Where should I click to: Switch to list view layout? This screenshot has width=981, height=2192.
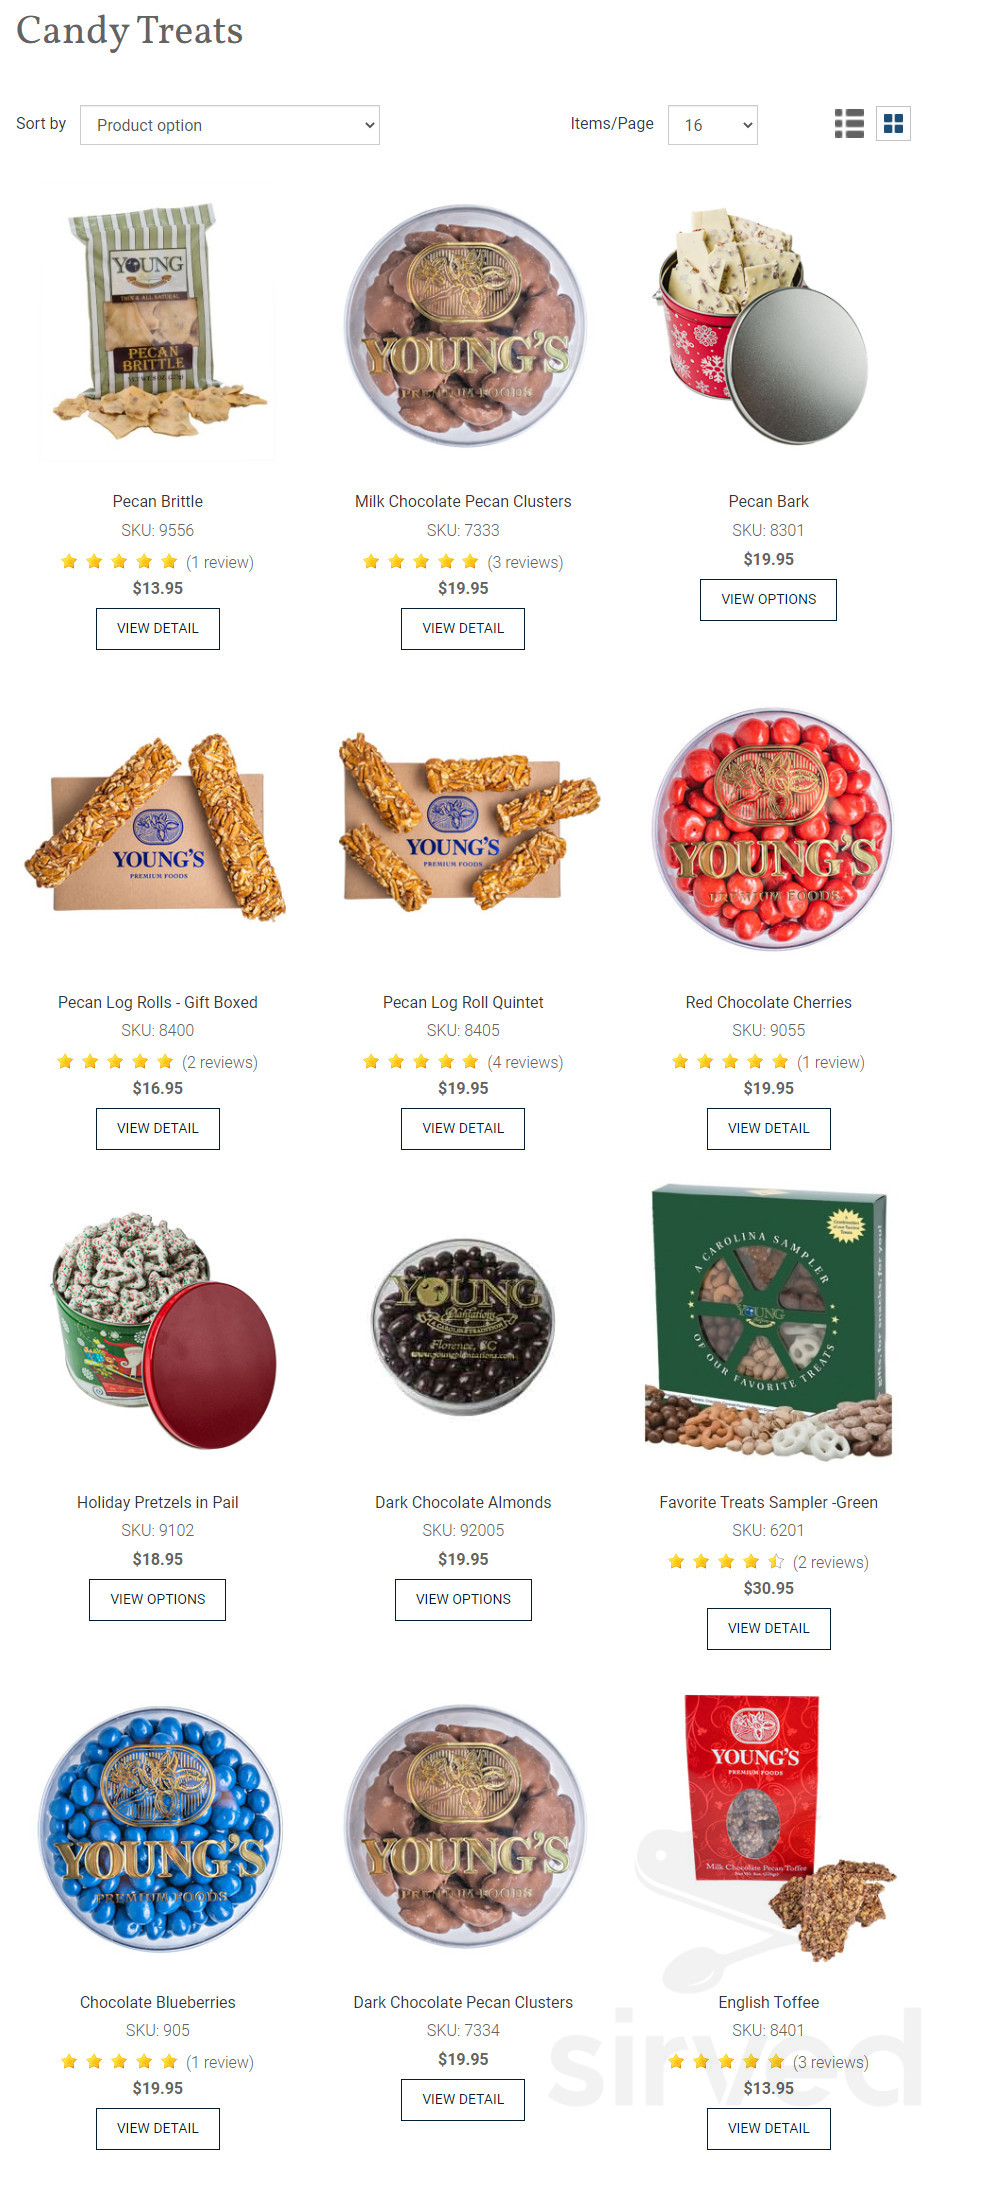[x=849, y=124]
